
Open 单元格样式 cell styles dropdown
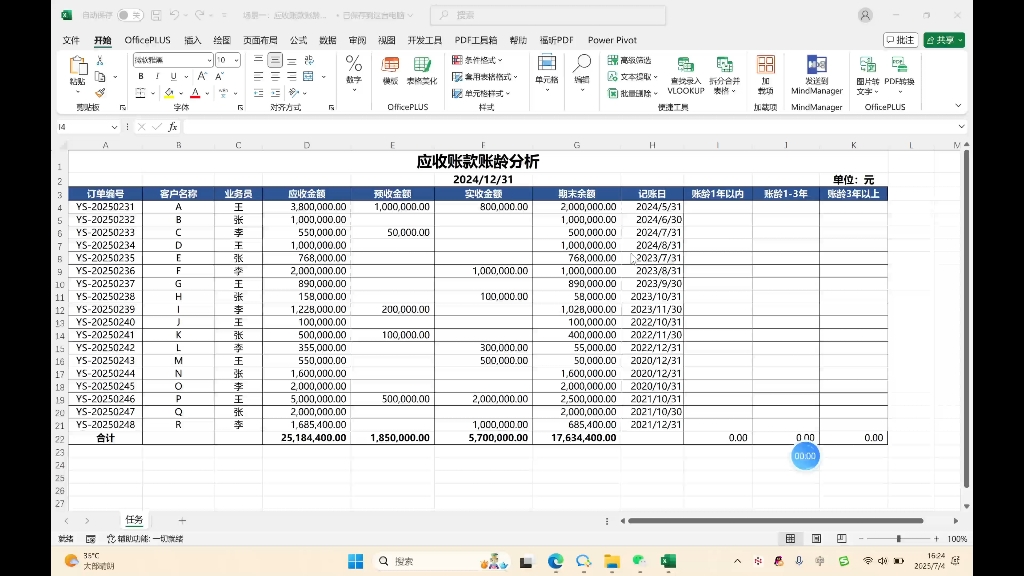pos(481,93)
